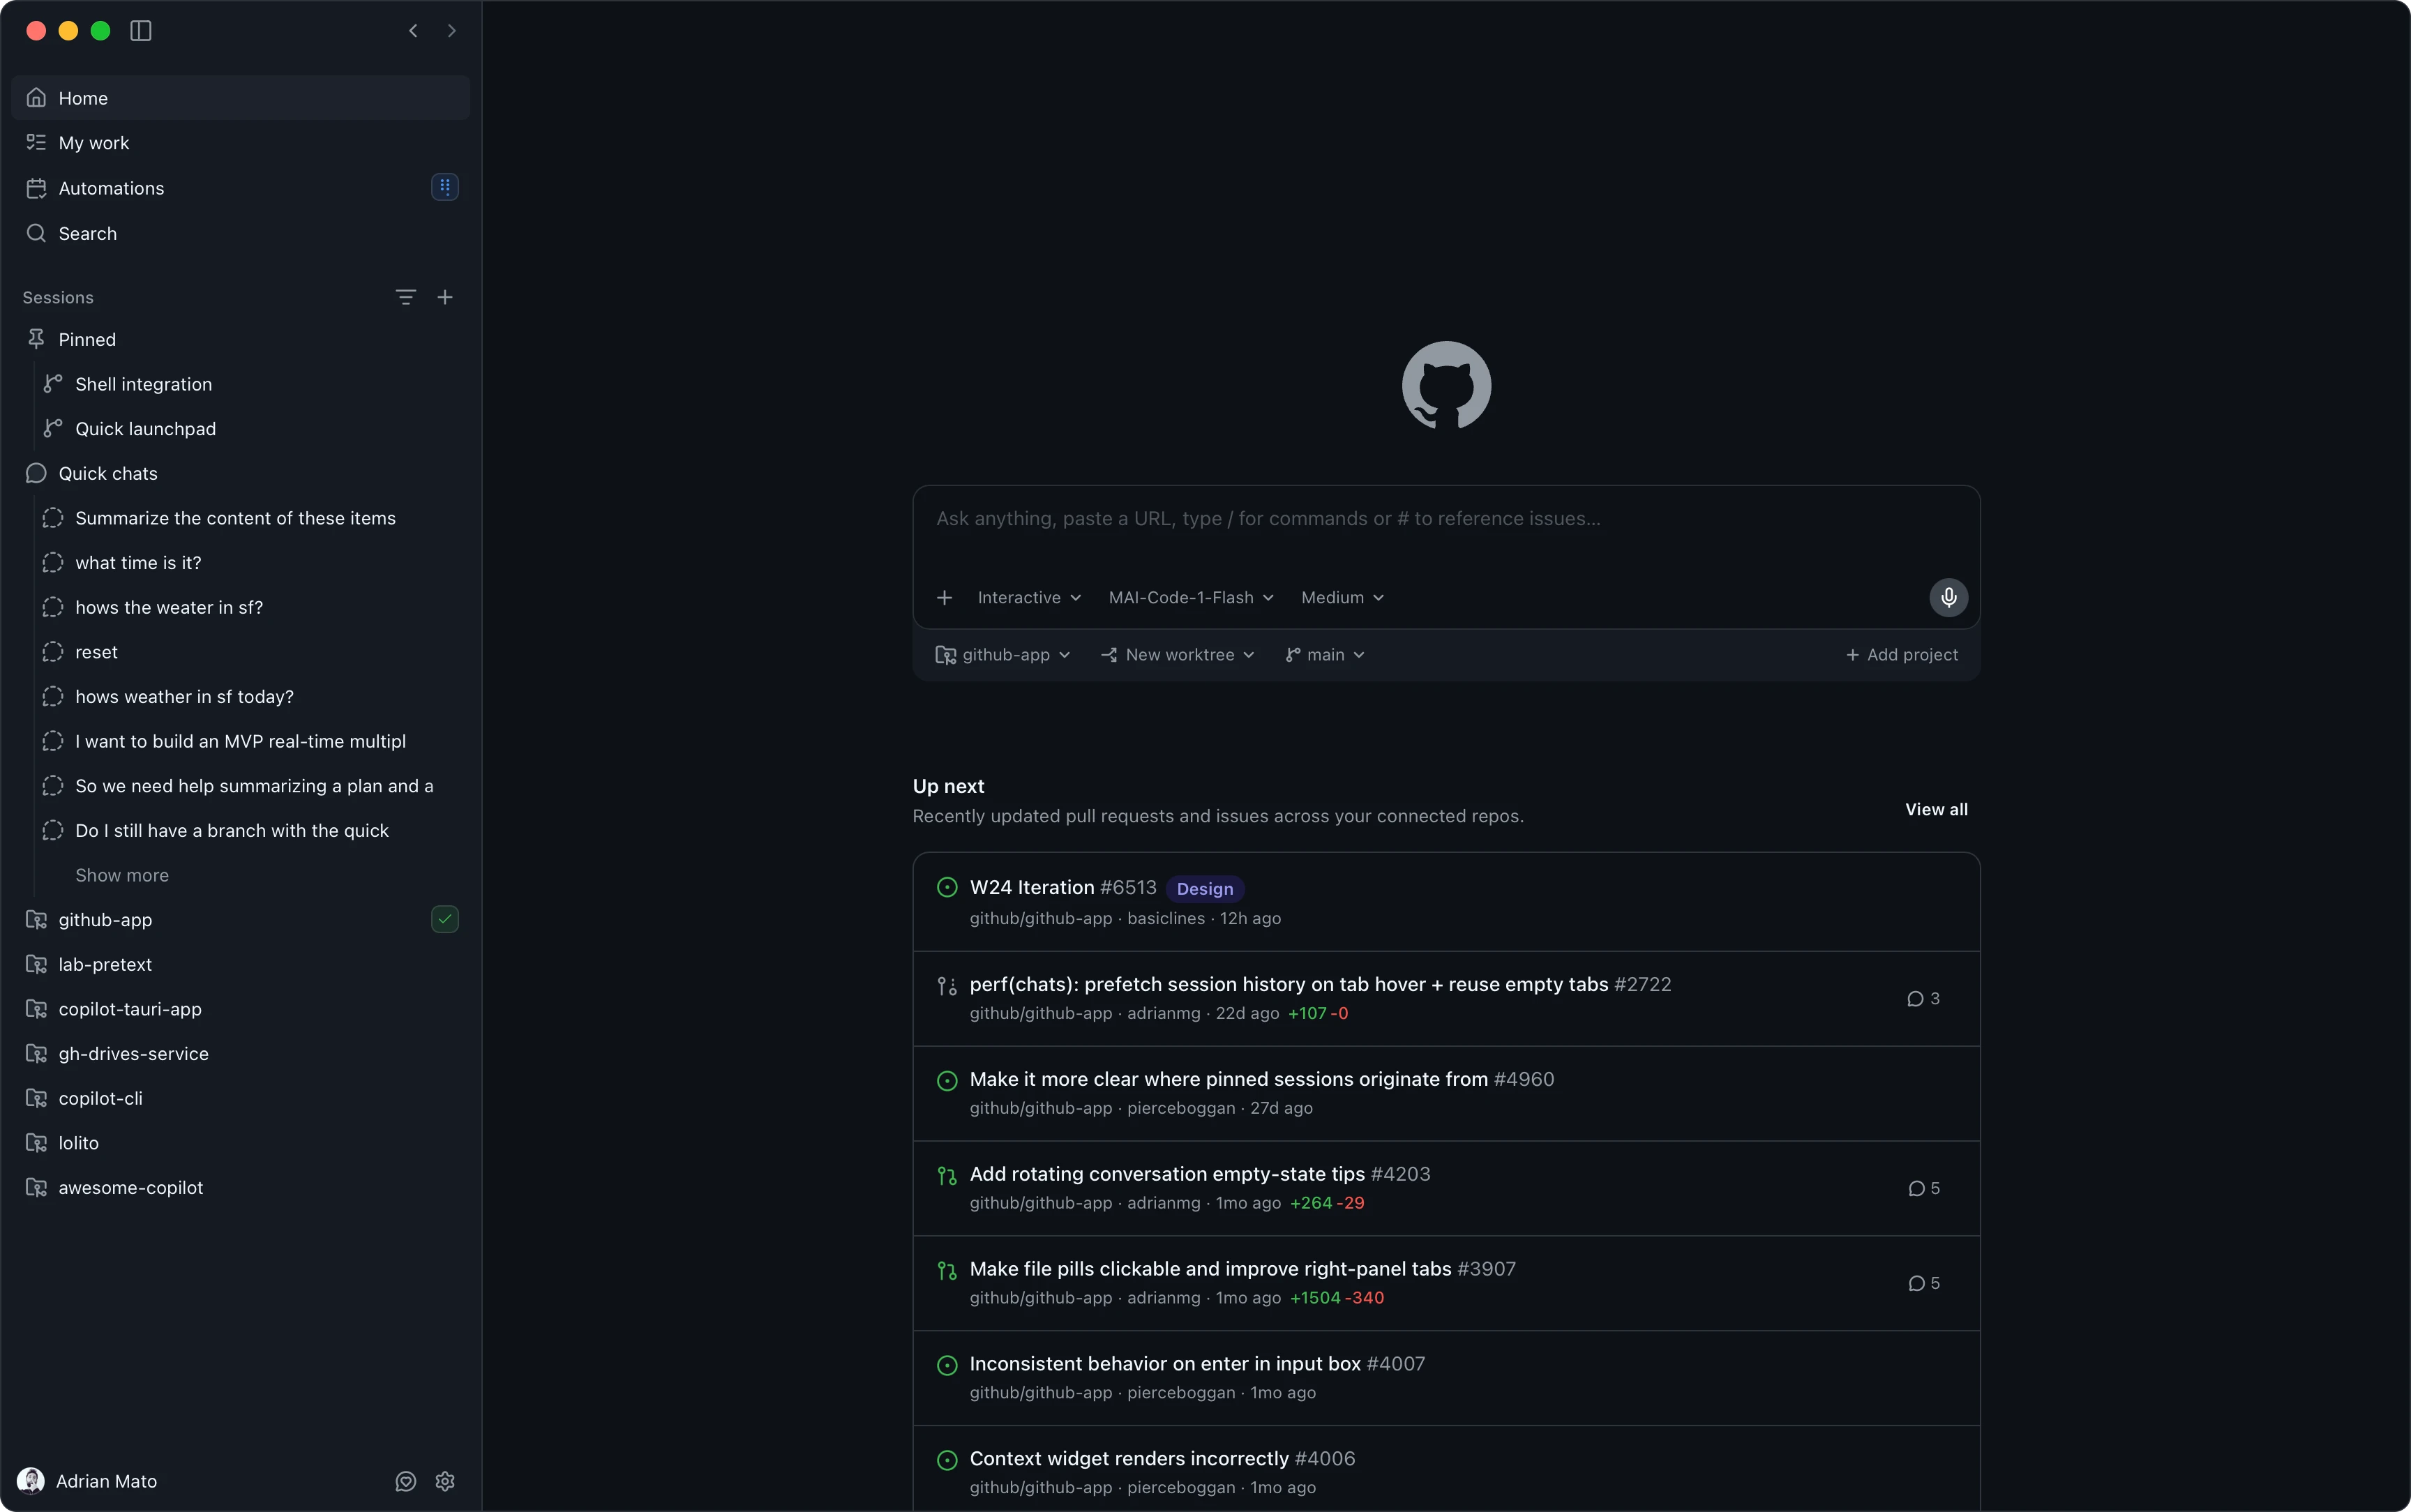The height and width of the screenshot is (1512, 2411).
Task: Click the GitHub logo
Action: (1446, 386)
